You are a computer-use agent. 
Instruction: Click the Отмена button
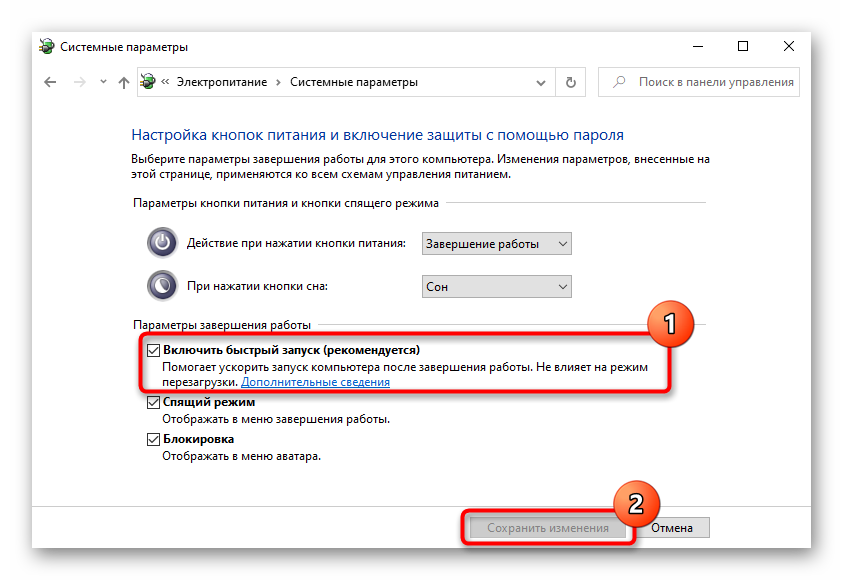671,528
